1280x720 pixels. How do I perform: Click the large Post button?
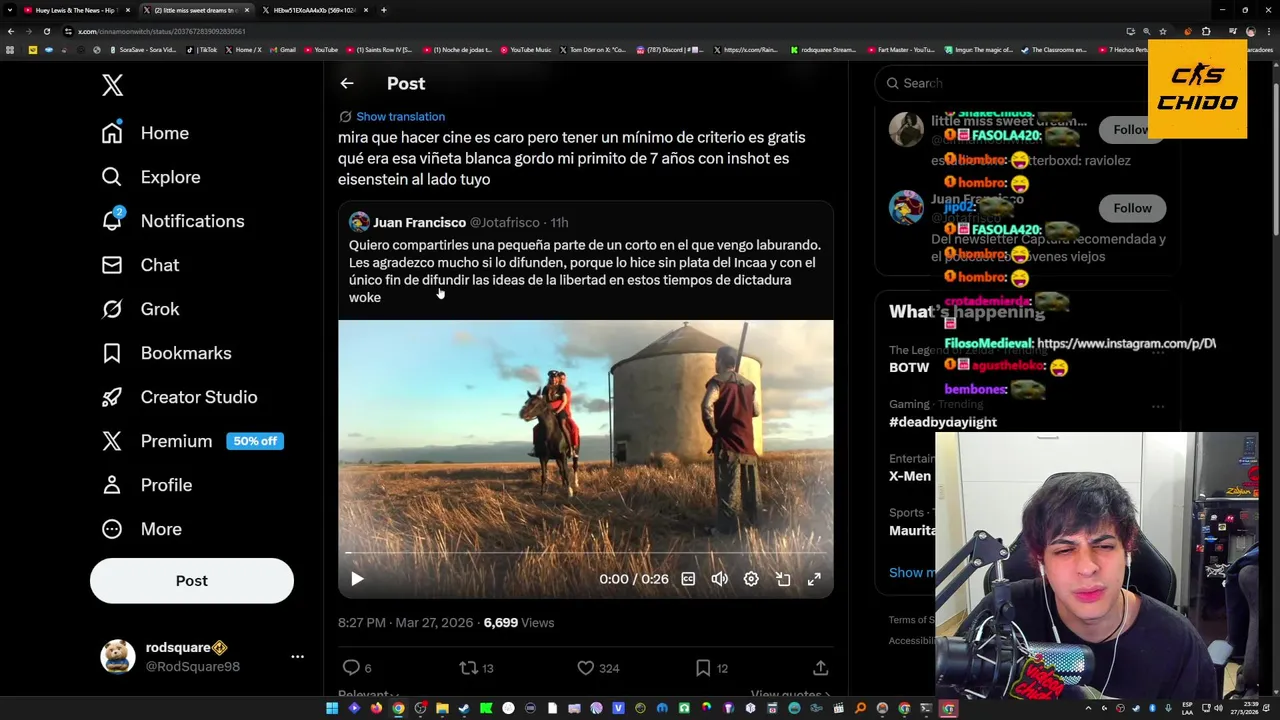click(x=192, y=581)
